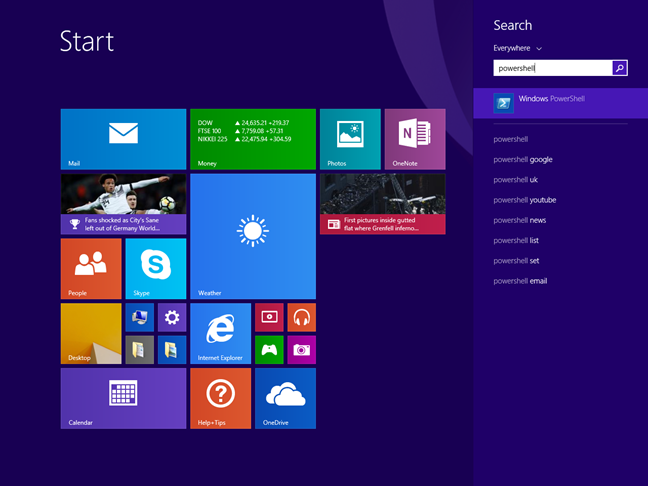The image size is (648, 486).
Task: Select the Windows PowerShell search result
Action: click(x=560, y=103)
